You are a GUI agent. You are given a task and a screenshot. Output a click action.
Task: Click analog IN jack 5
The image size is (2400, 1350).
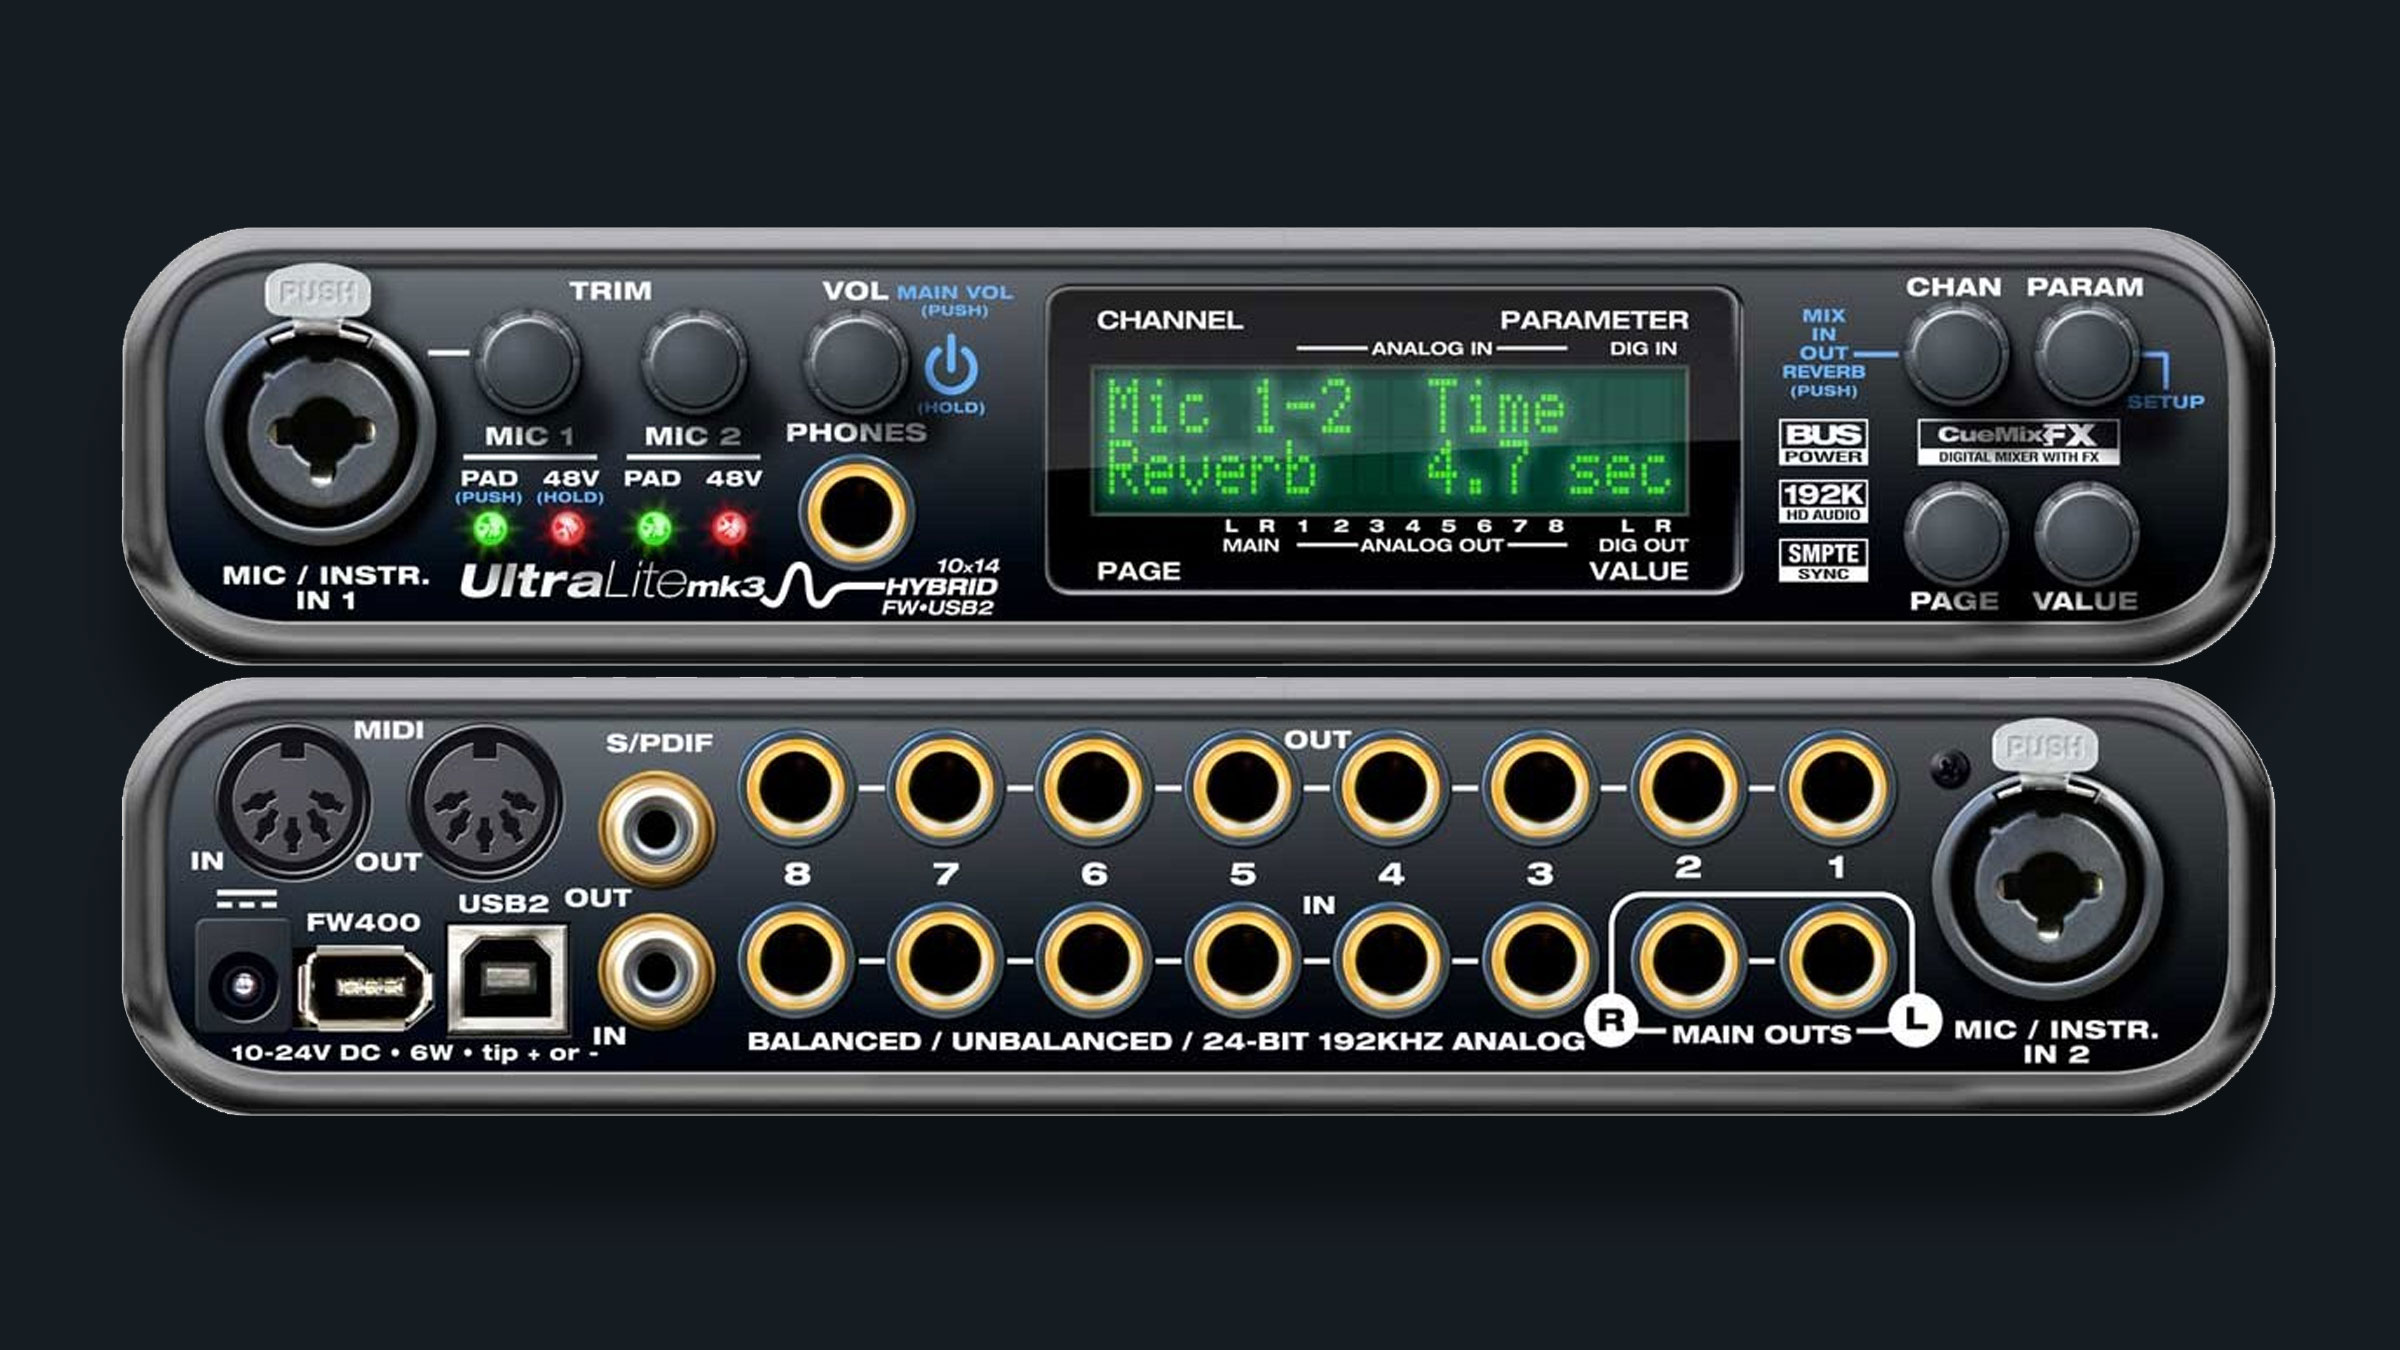click(1243, 960)
